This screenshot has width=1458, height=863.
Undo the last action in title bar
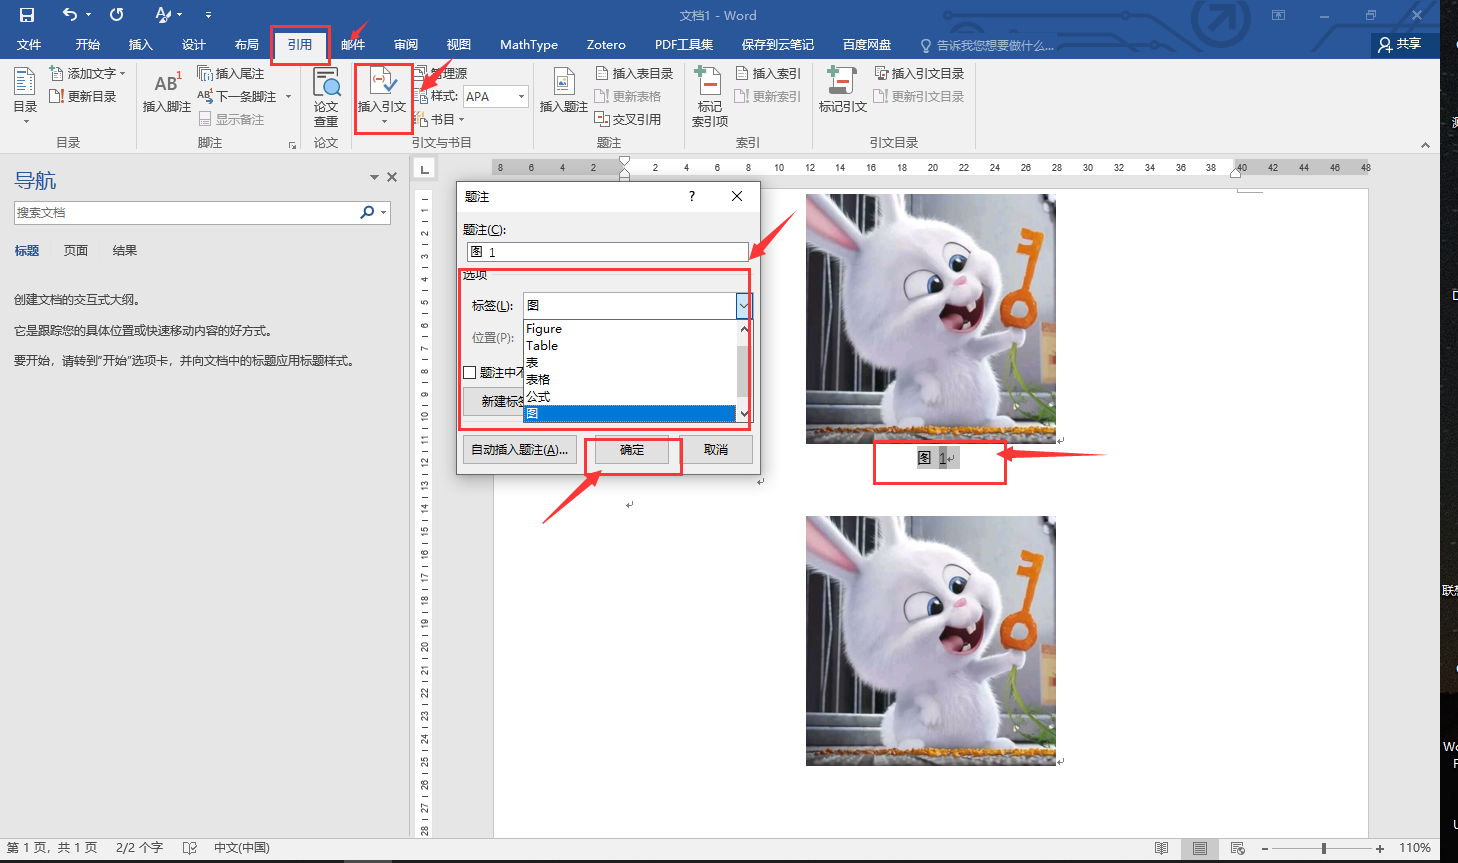click(69, 15)
